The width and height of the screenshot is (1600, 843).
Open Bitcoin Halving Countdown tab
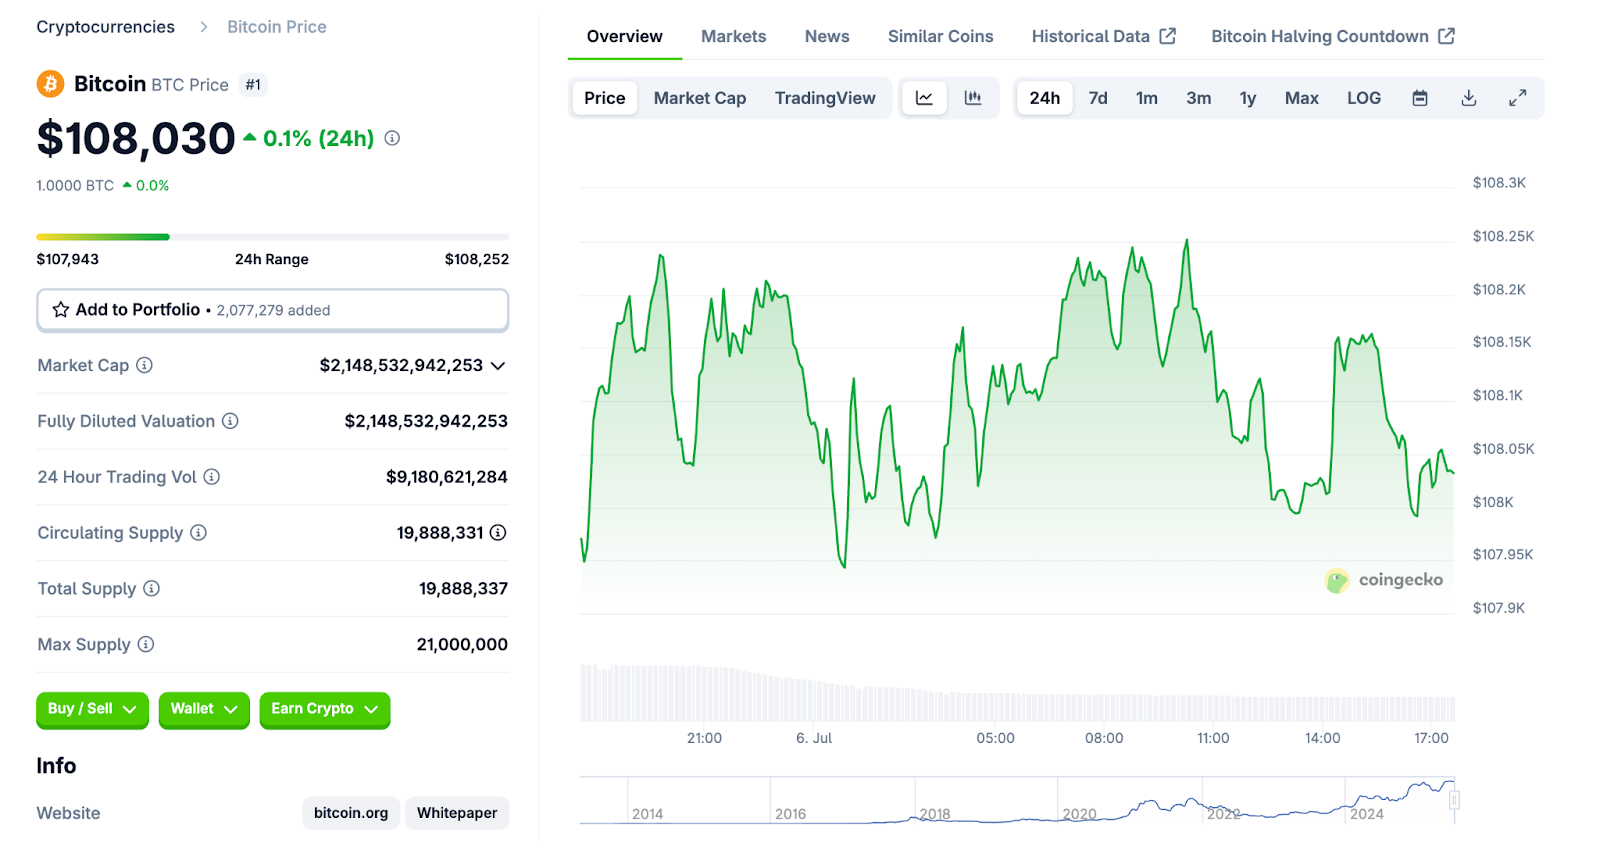coord(1333,36)
